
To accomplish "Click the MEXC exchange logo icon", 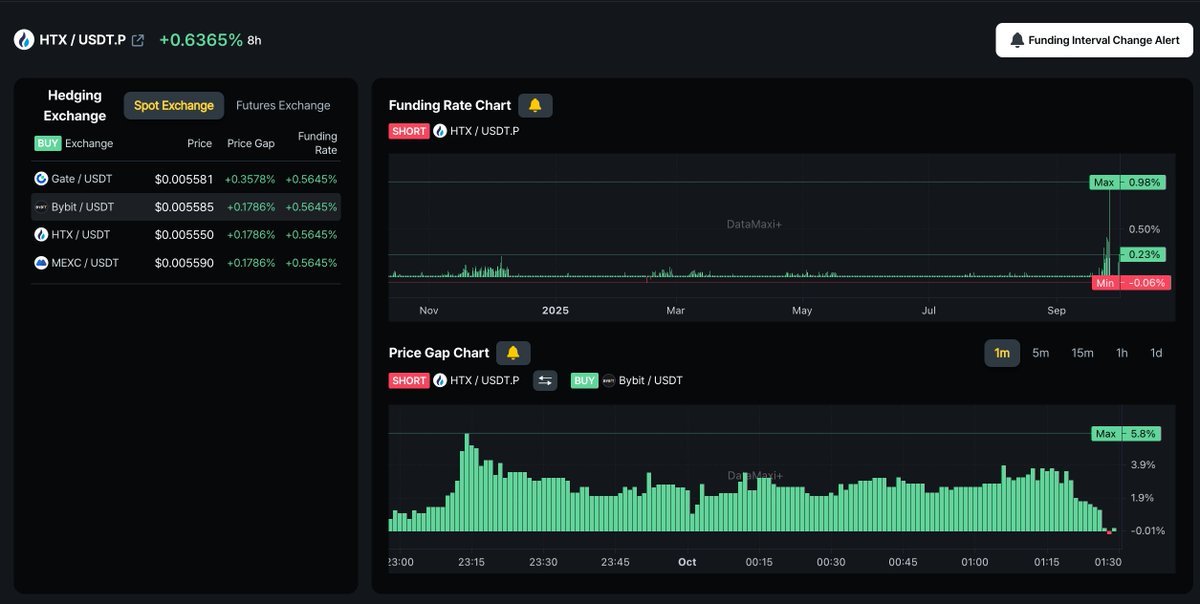I will point(41,263).
